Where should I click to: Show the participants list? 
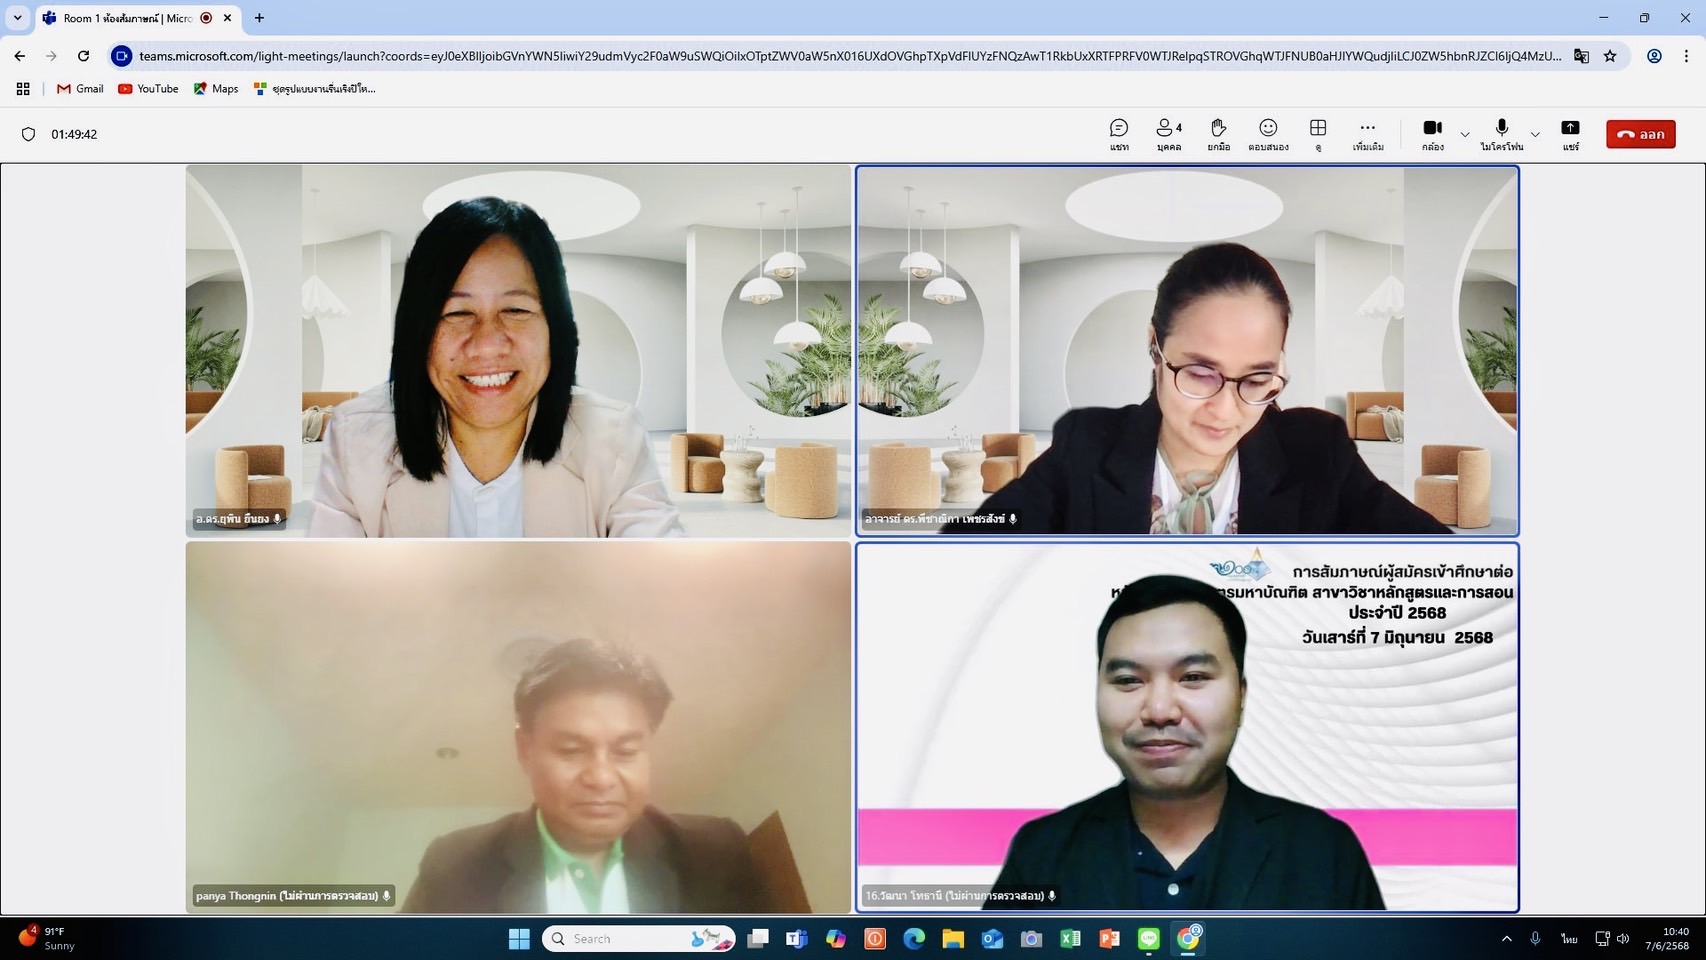point(1168,134)
